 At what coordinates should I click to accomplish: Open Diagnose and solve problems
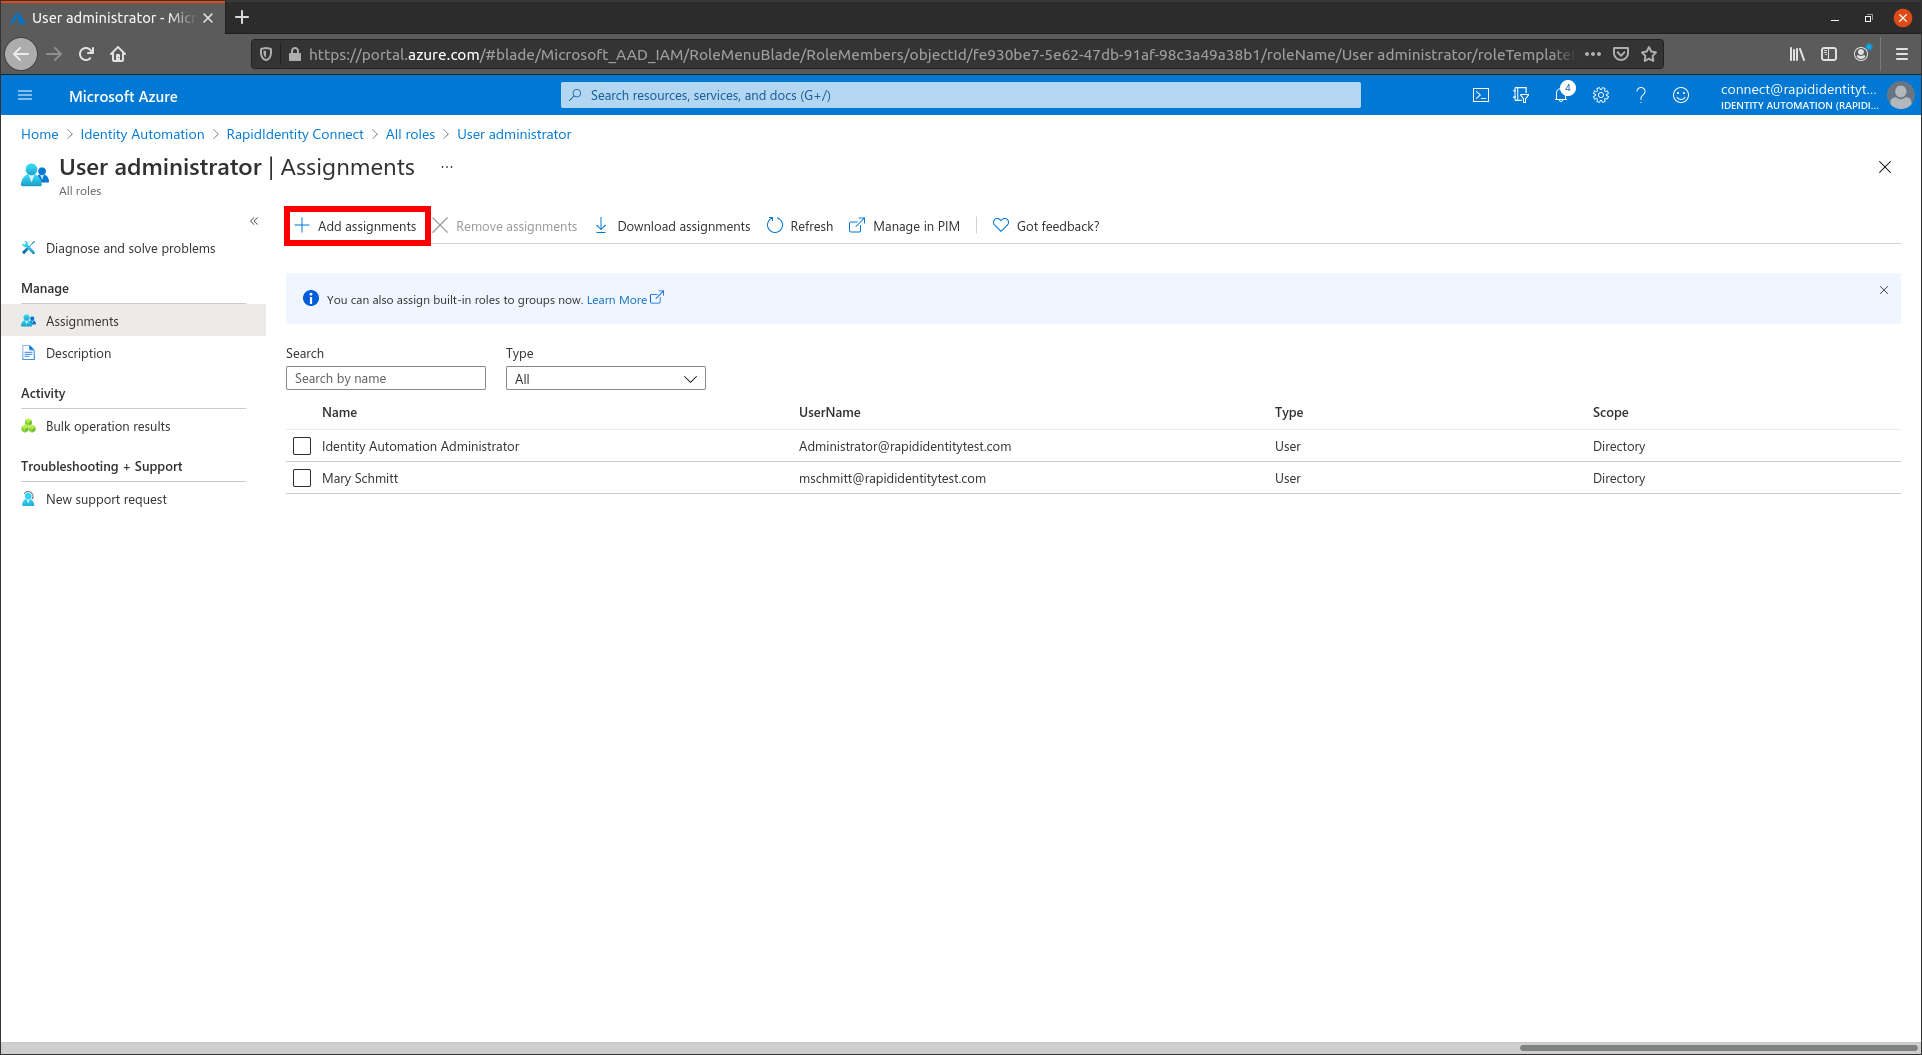(131, 248)
